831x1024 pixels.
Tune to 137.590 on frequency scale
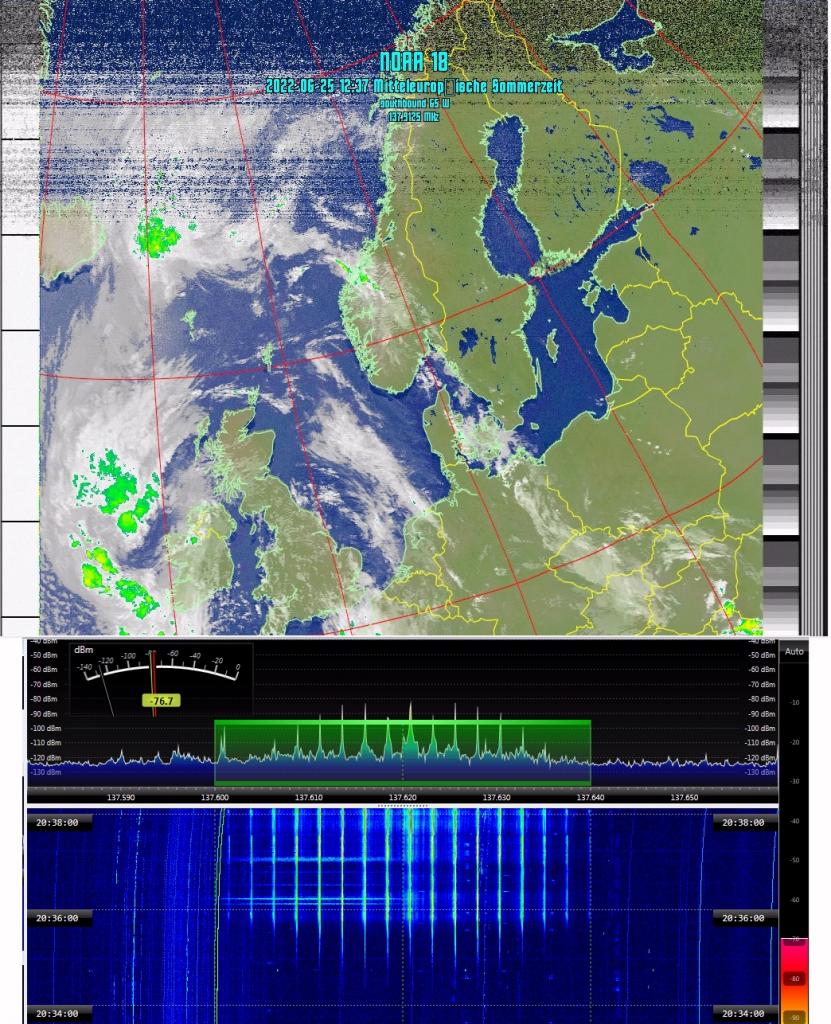(121, 797)
